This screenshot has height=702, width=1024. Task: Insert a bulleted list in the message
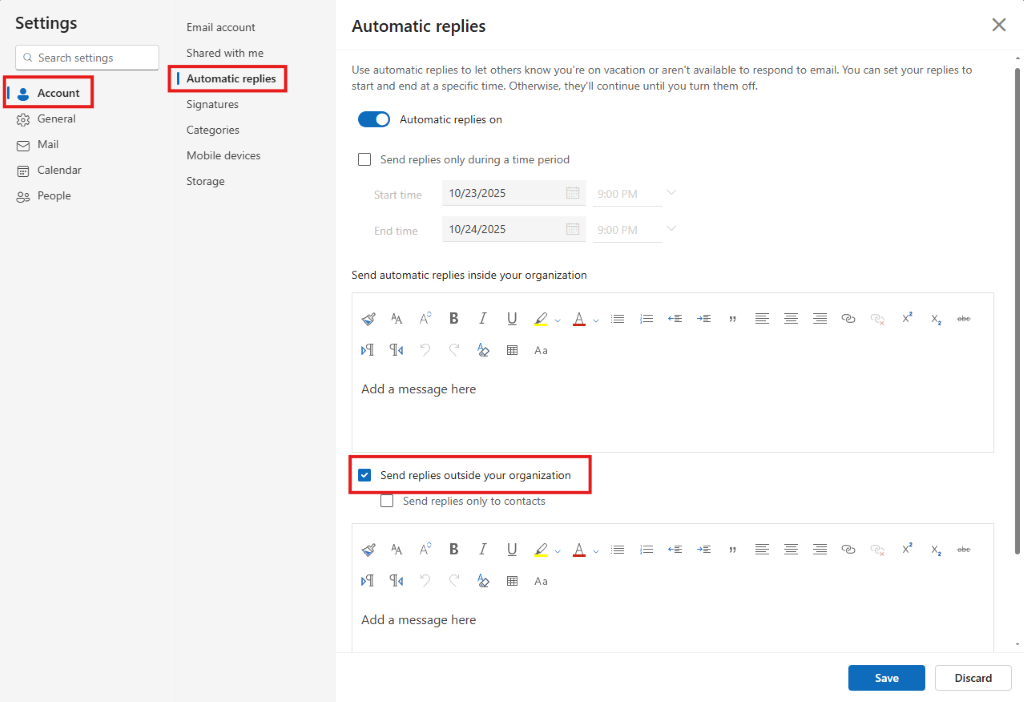pos(617,318)
